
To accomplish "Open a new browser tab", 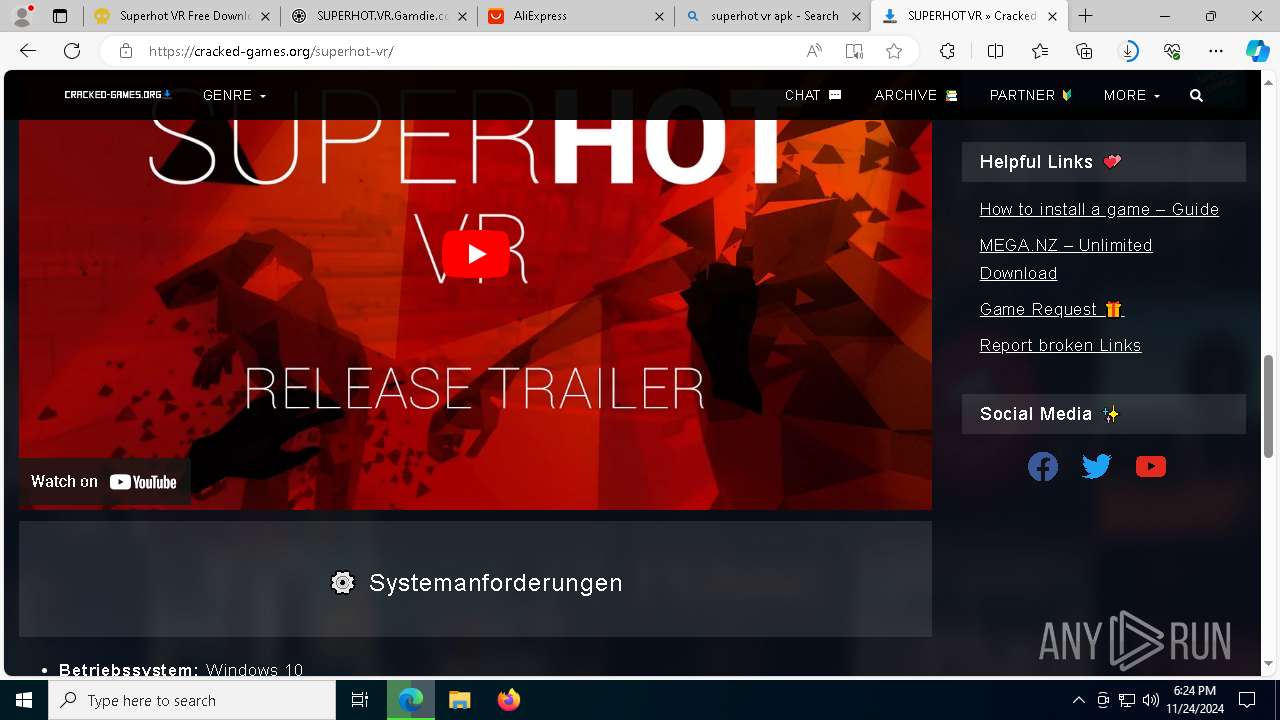I will [x=1086, y=16].
